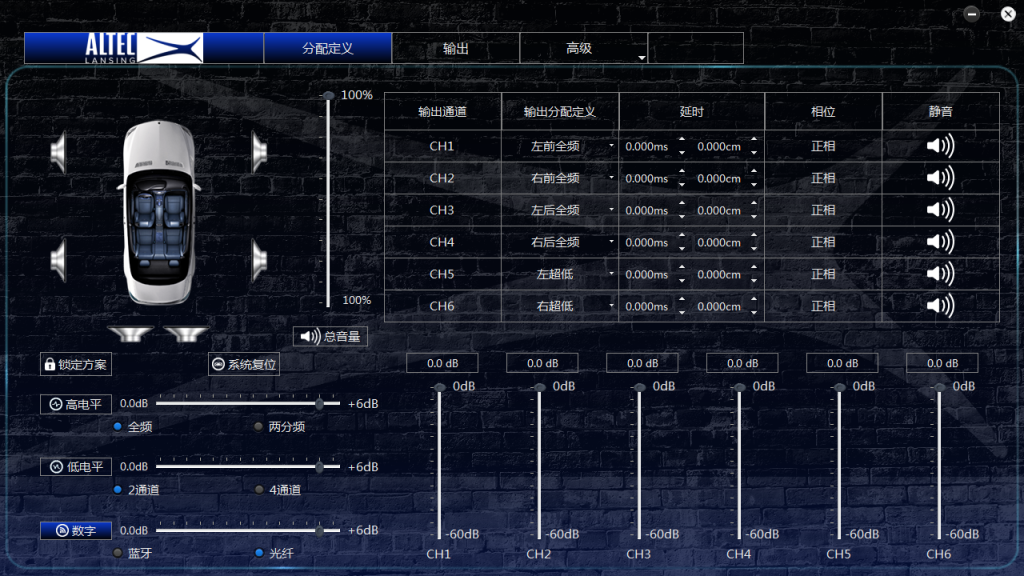Switch to the 输出 tab
Screen dimensions: 1024x576
pos(456,48)
